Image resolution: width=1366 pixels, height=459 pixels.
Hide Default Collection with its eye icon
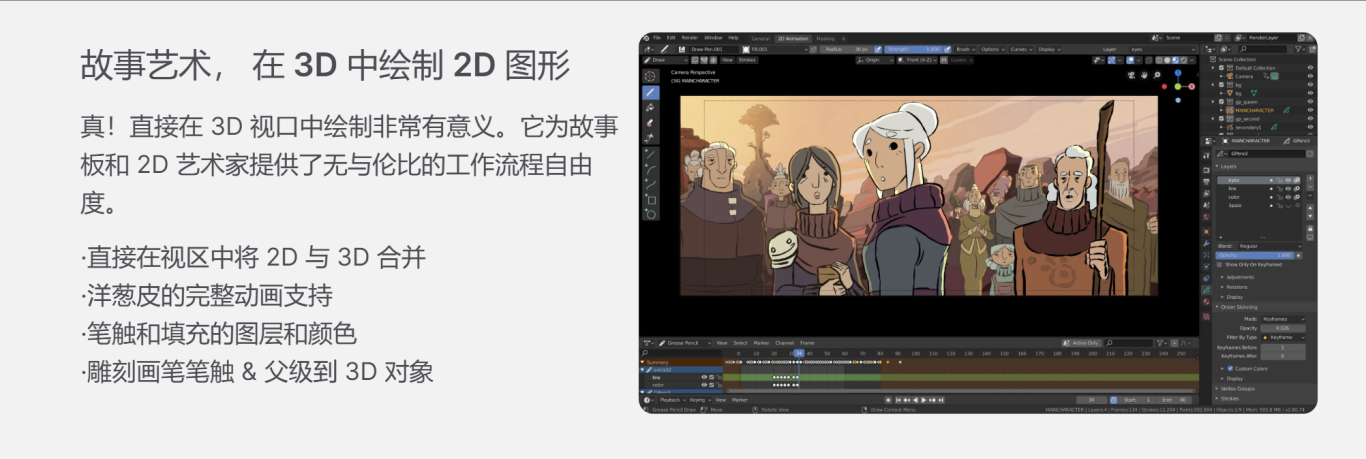tap(1310, 68)
